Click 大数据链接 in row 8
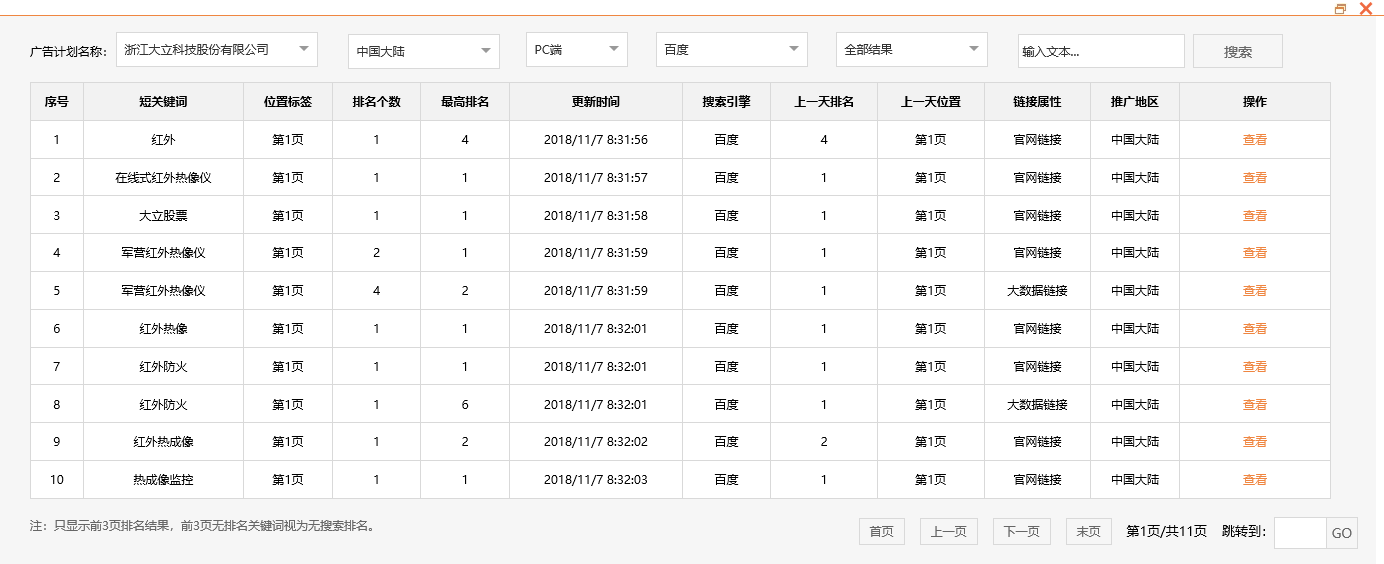1384x564 pixels. point(1037,405)
